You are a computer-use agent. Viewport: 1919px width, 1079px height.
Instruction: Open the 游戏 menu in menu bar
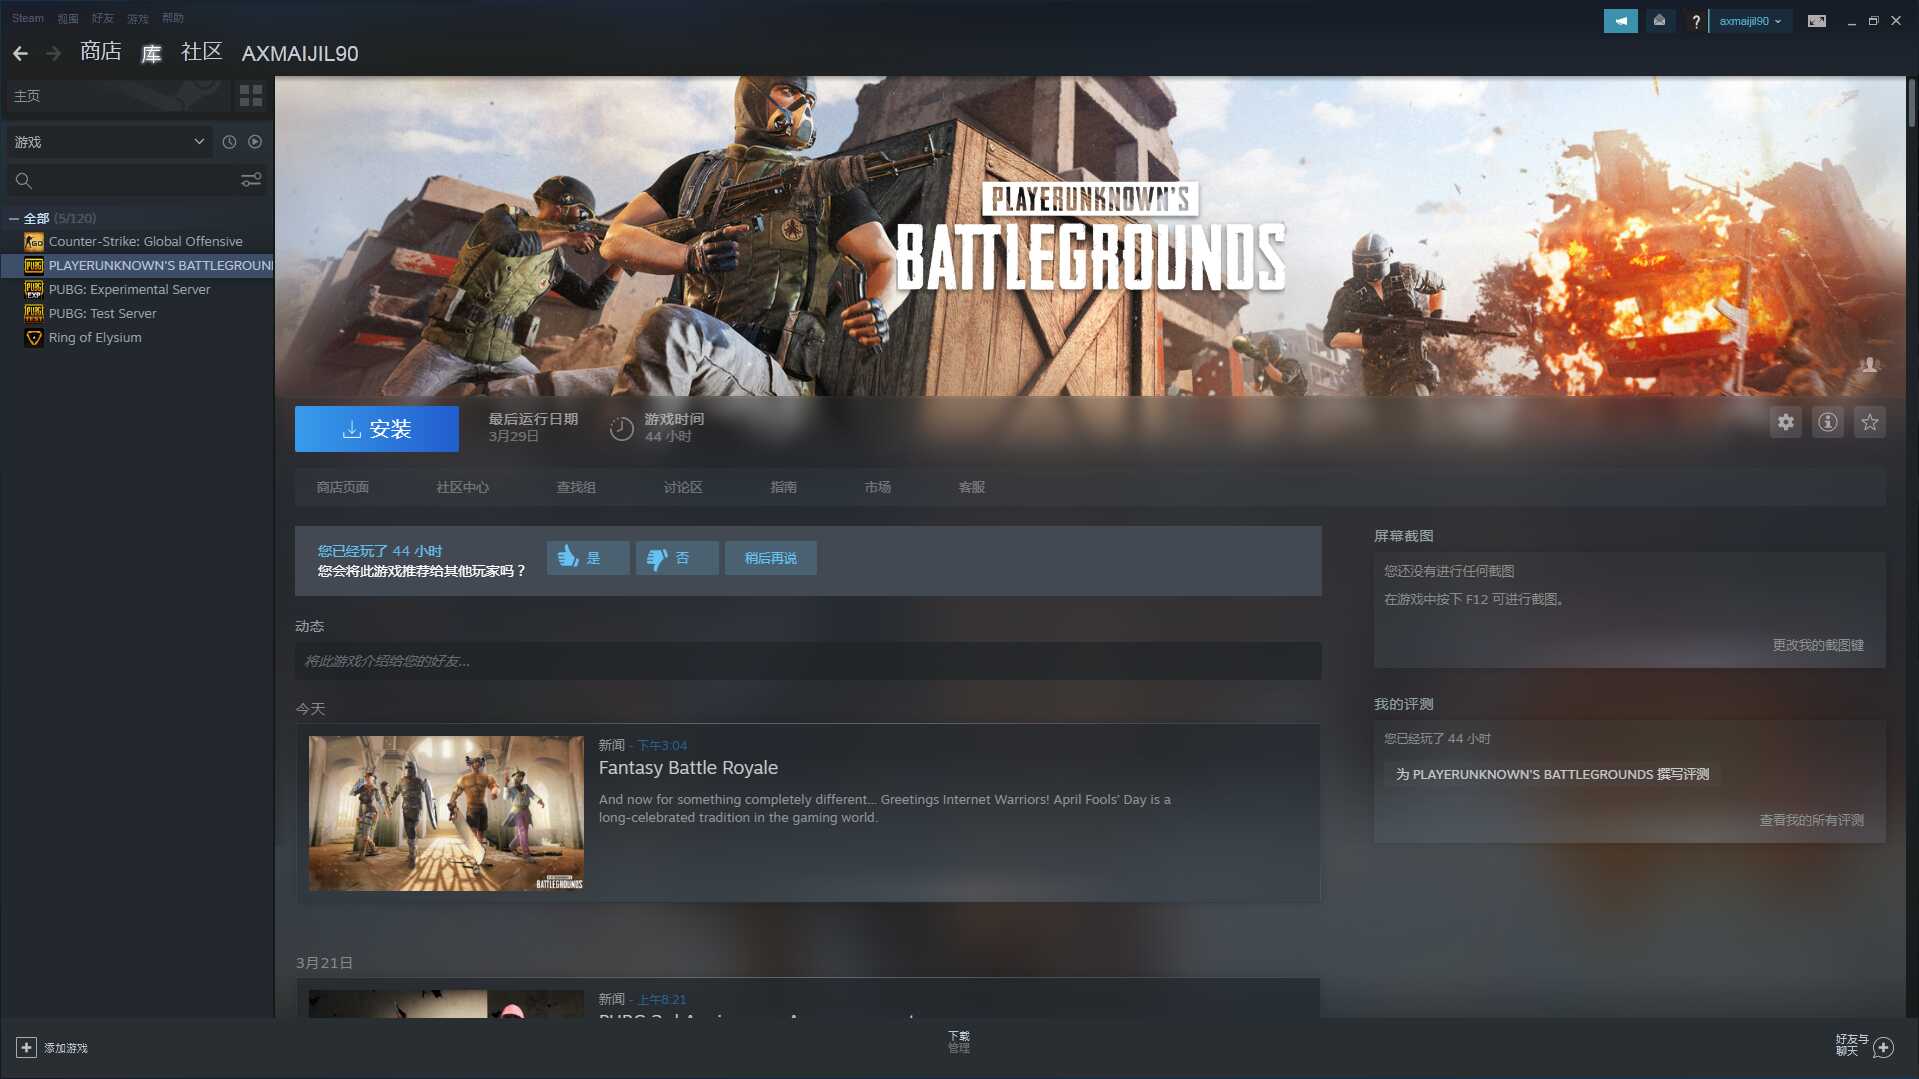(x=137, y=18)
